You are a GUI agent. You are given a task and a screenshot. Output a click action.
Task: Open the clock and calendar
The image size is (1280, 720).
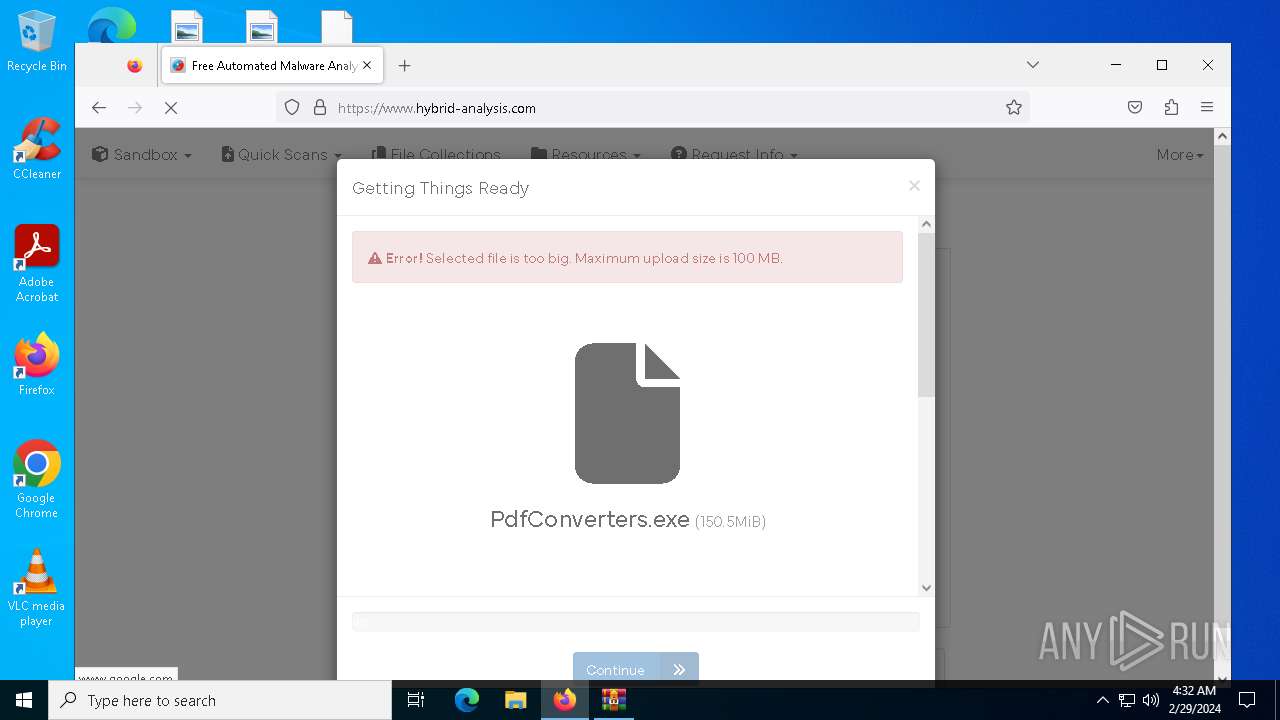[x=1194, y=700]
